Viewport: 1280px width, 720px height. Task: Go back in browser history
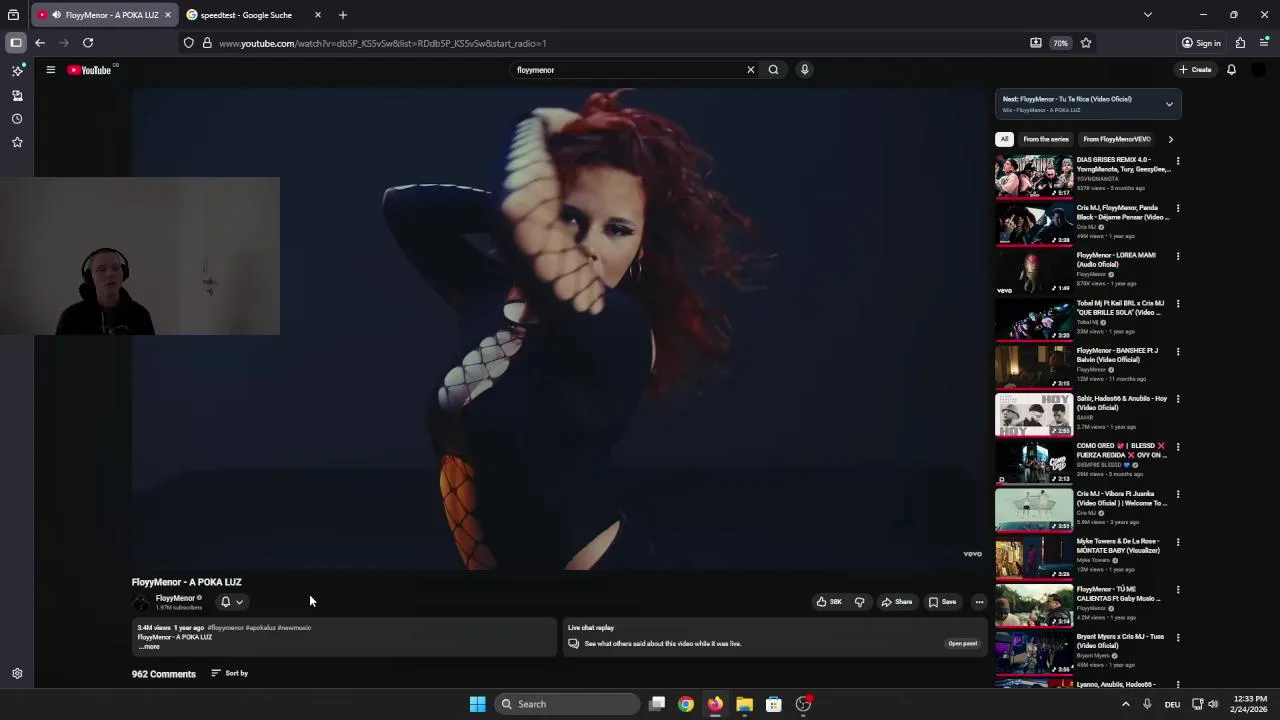pyautogui.click(x=40, y=43)
